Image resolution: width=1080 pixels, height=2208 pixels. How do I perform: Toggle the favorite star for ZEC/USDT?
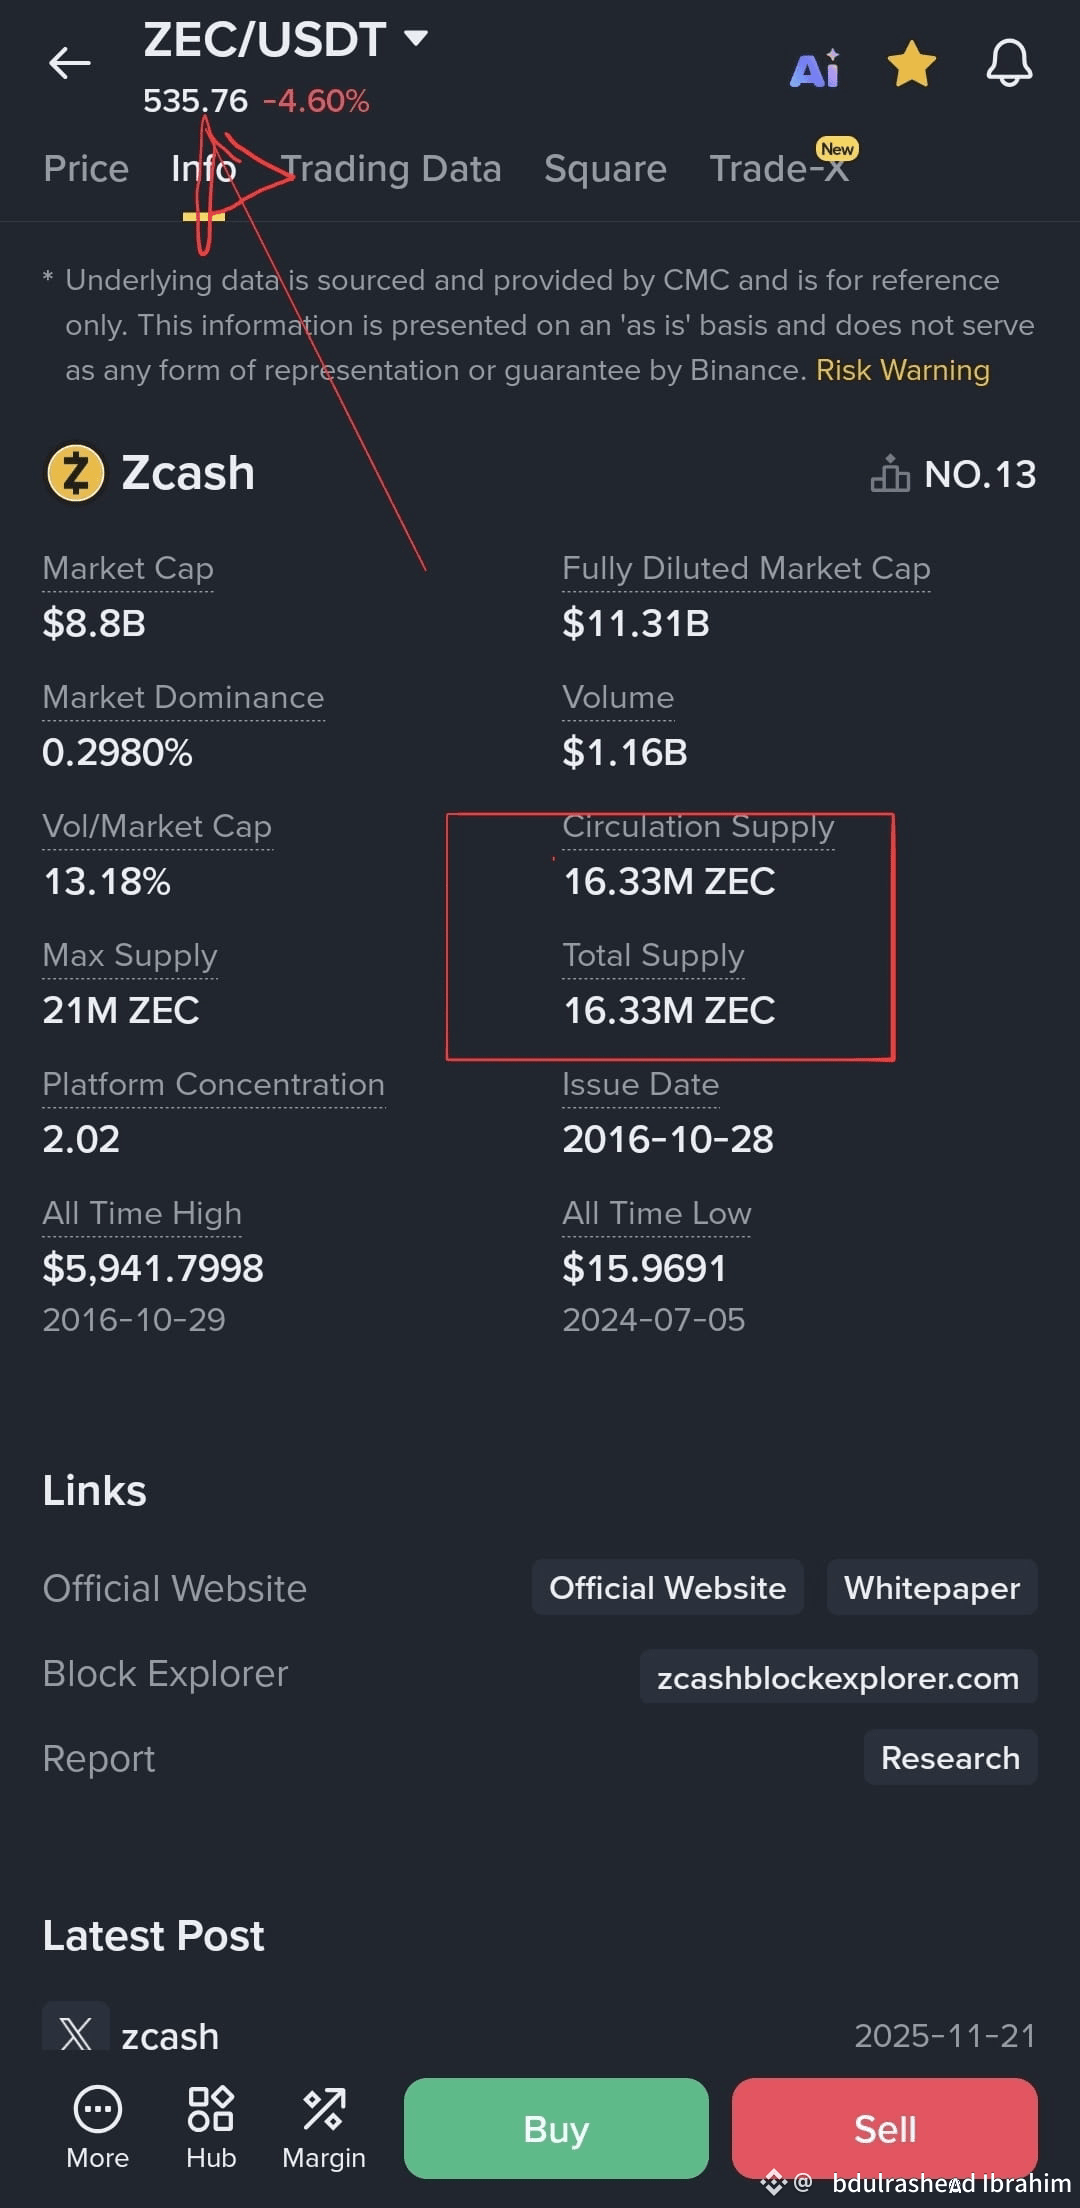tap(912, 64)
